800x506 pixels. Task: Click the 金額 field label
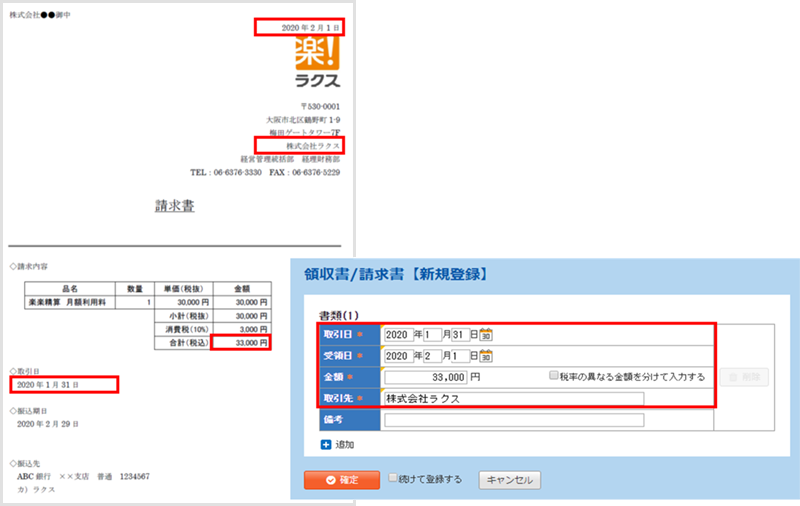click(x=349, y=377)
